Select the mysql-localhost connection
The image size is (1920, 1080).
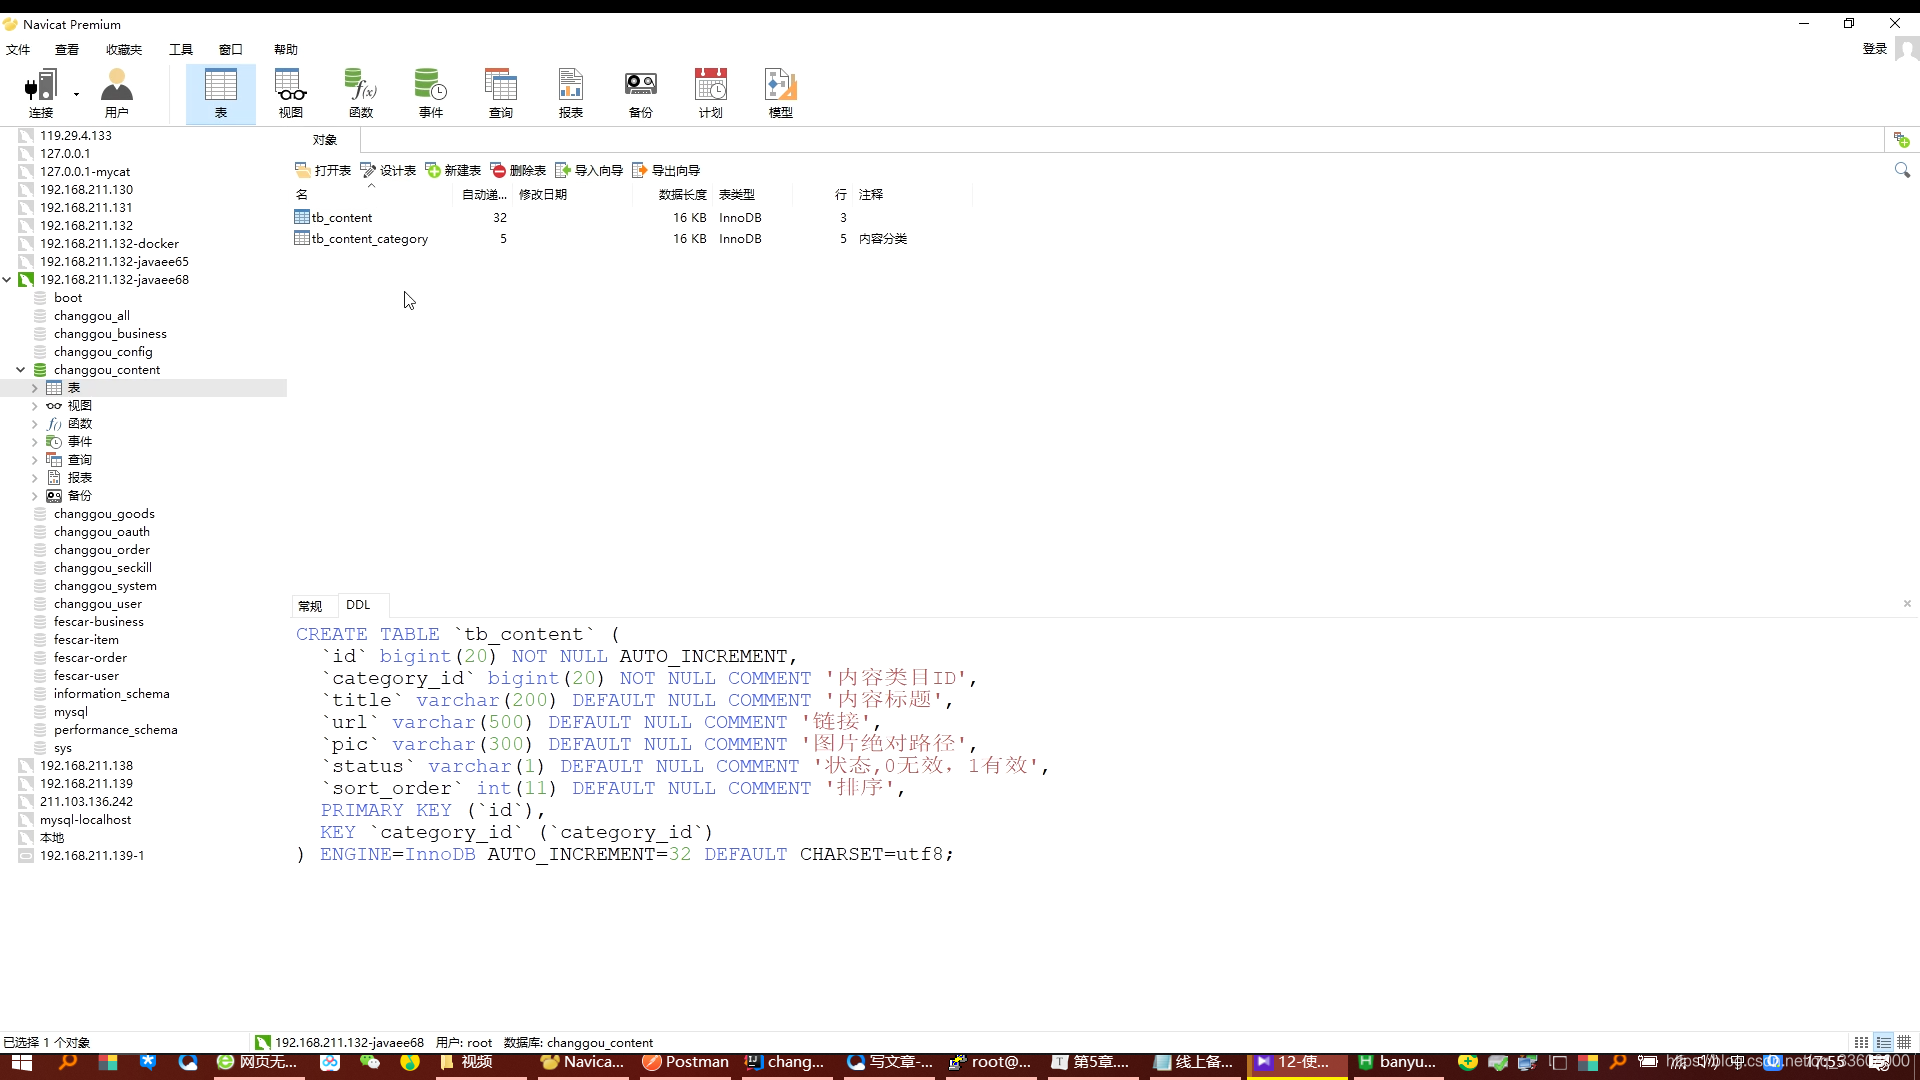(85, 820)
